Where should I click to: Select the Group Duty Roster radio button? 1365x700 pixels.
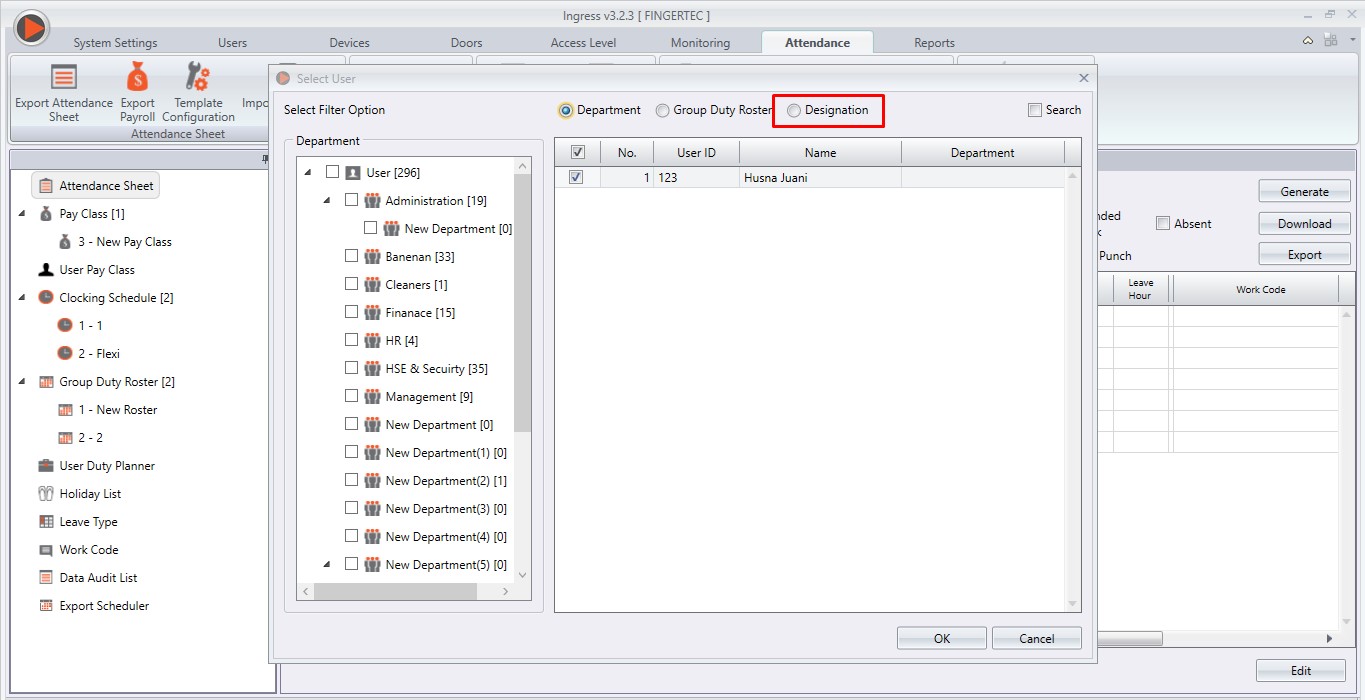coord(662,110)
